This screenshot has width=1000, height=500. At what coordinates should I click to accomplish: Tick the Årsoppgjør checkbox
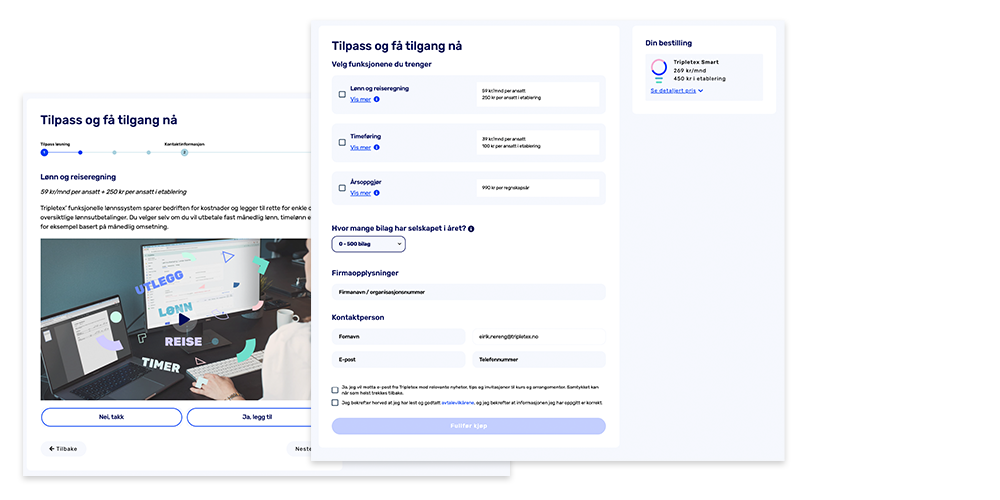tap(342, 188)
